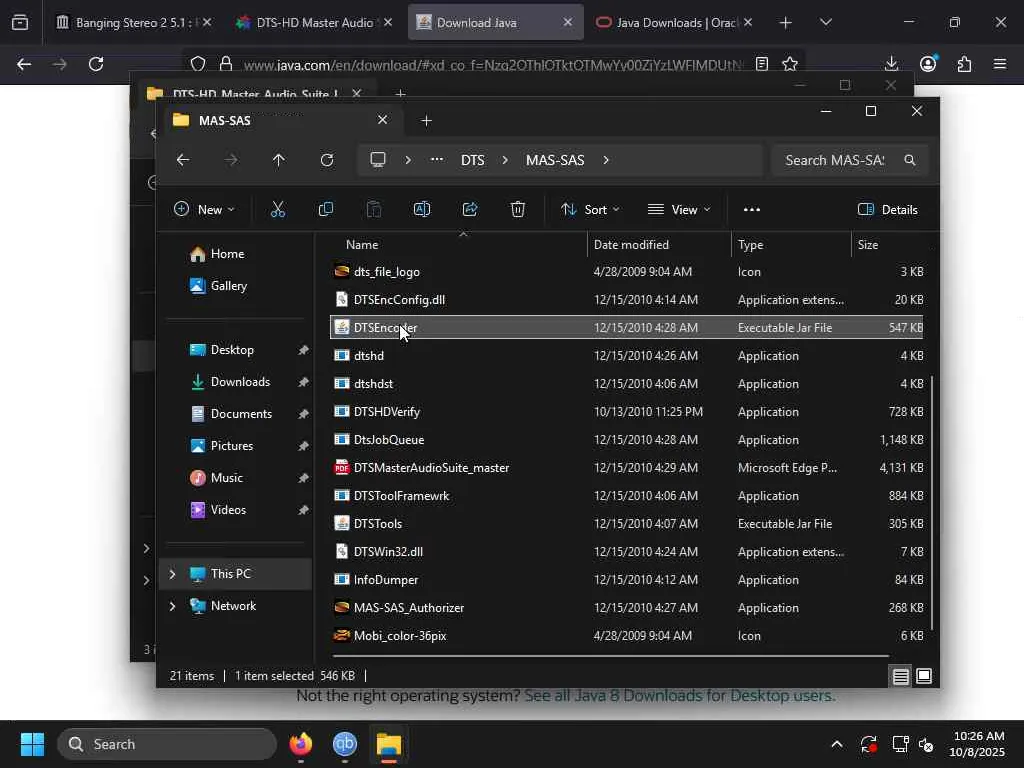Click the computer icon in Explorer address bar
The width and height of the screenshot is (1024, 768).
tap(377, 160)
